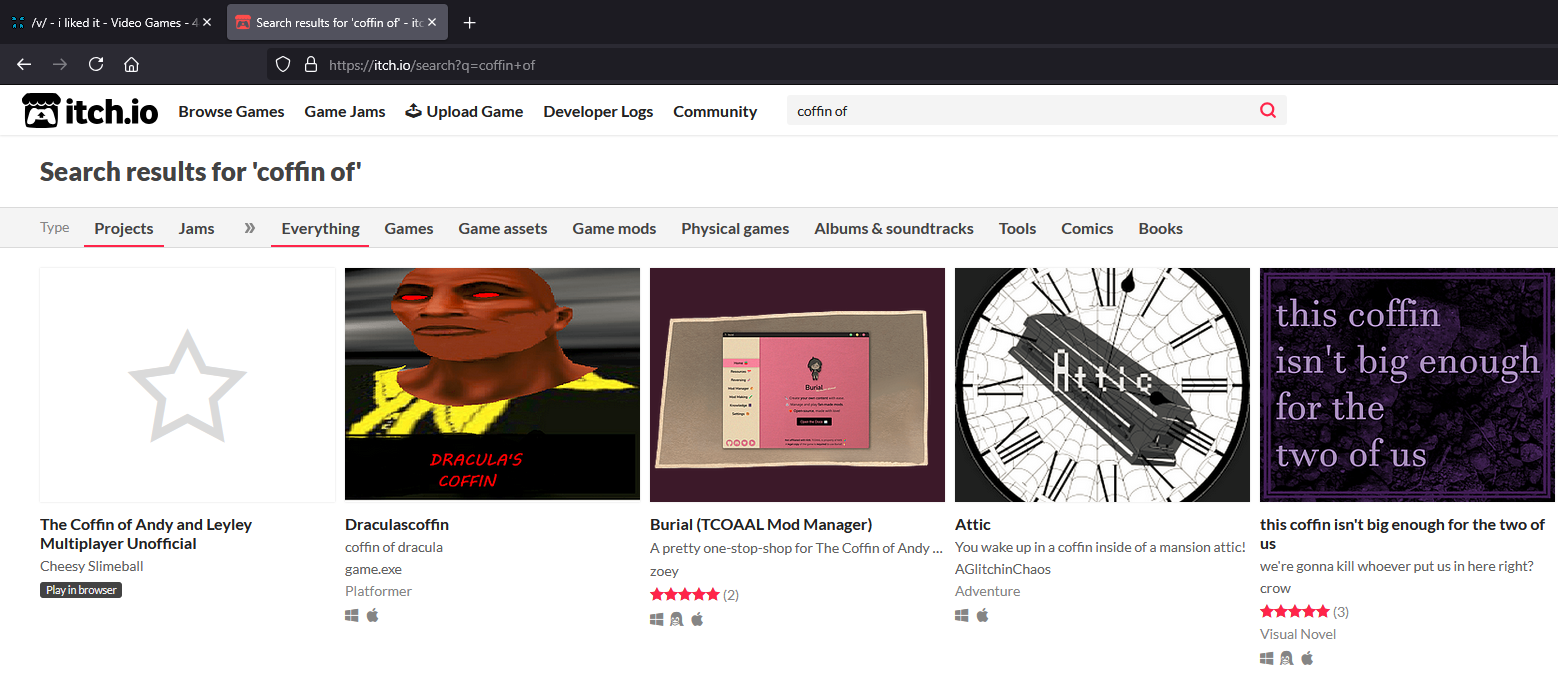Click the itch.io logo
Screen dimensions: 1558x687
pos(91,111)
